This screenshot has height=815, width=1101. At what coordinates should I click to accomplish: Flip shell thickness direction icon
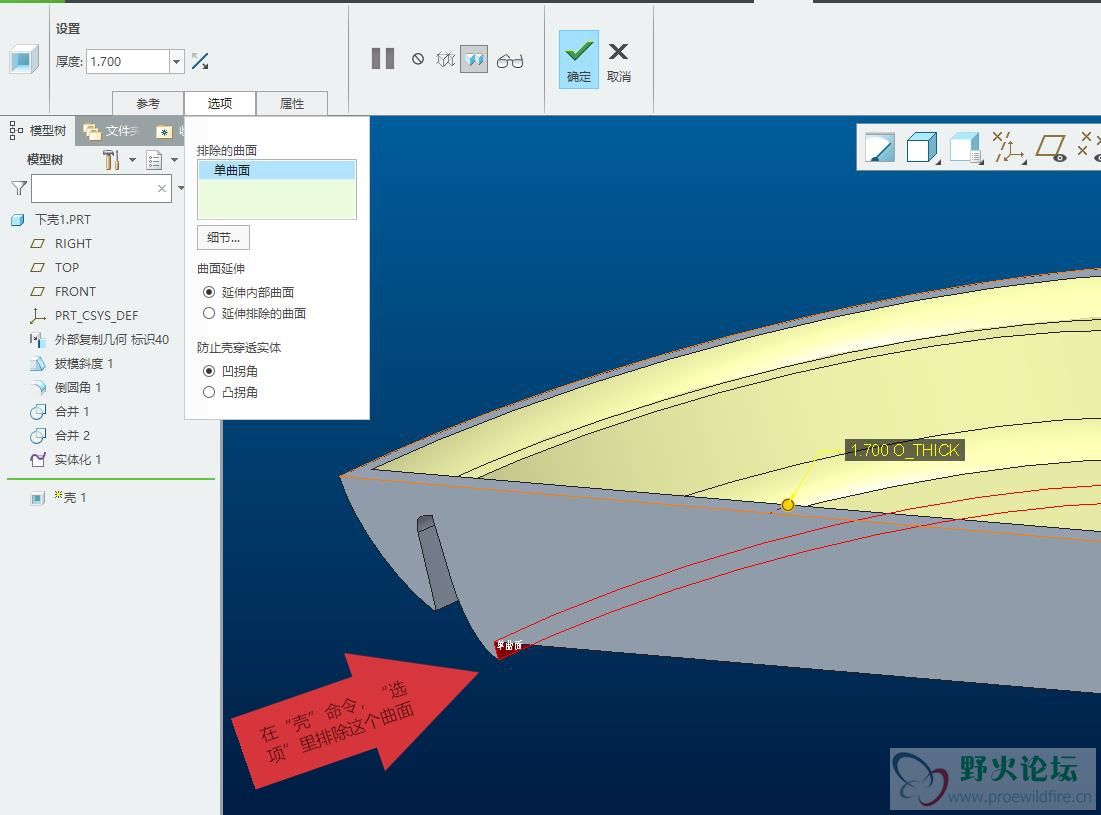click(200, 61)
